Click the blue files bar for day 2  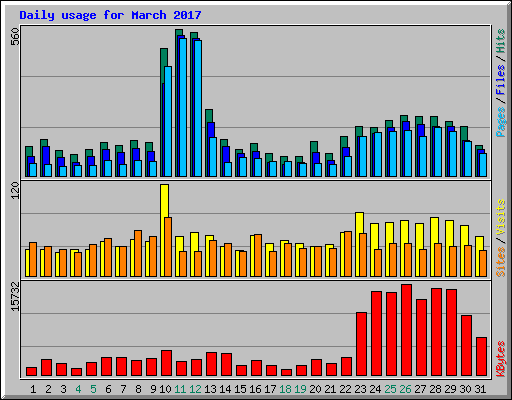tap(46, 161)
